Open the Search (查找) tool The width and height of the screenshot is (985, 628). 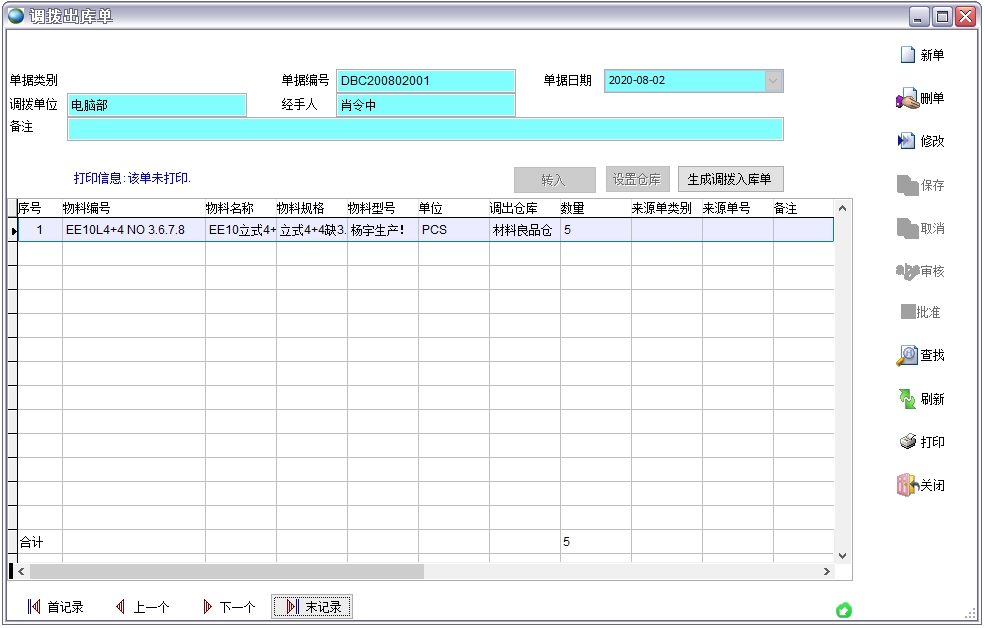907,356
